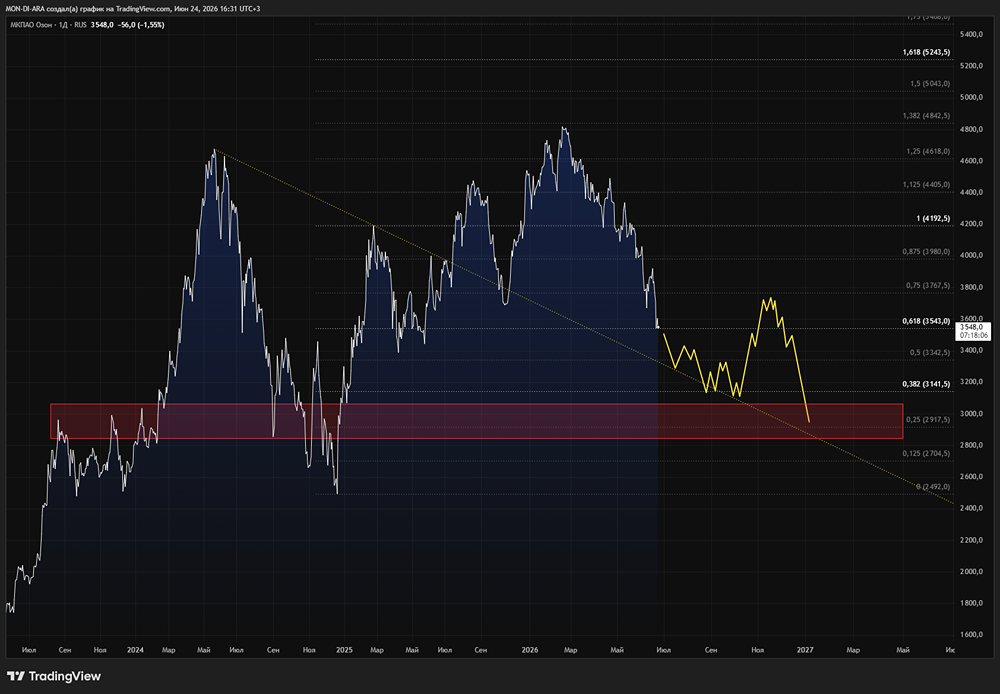
Task: Click the 5000,0 price scale value
Action: click(x=971, y=98)
